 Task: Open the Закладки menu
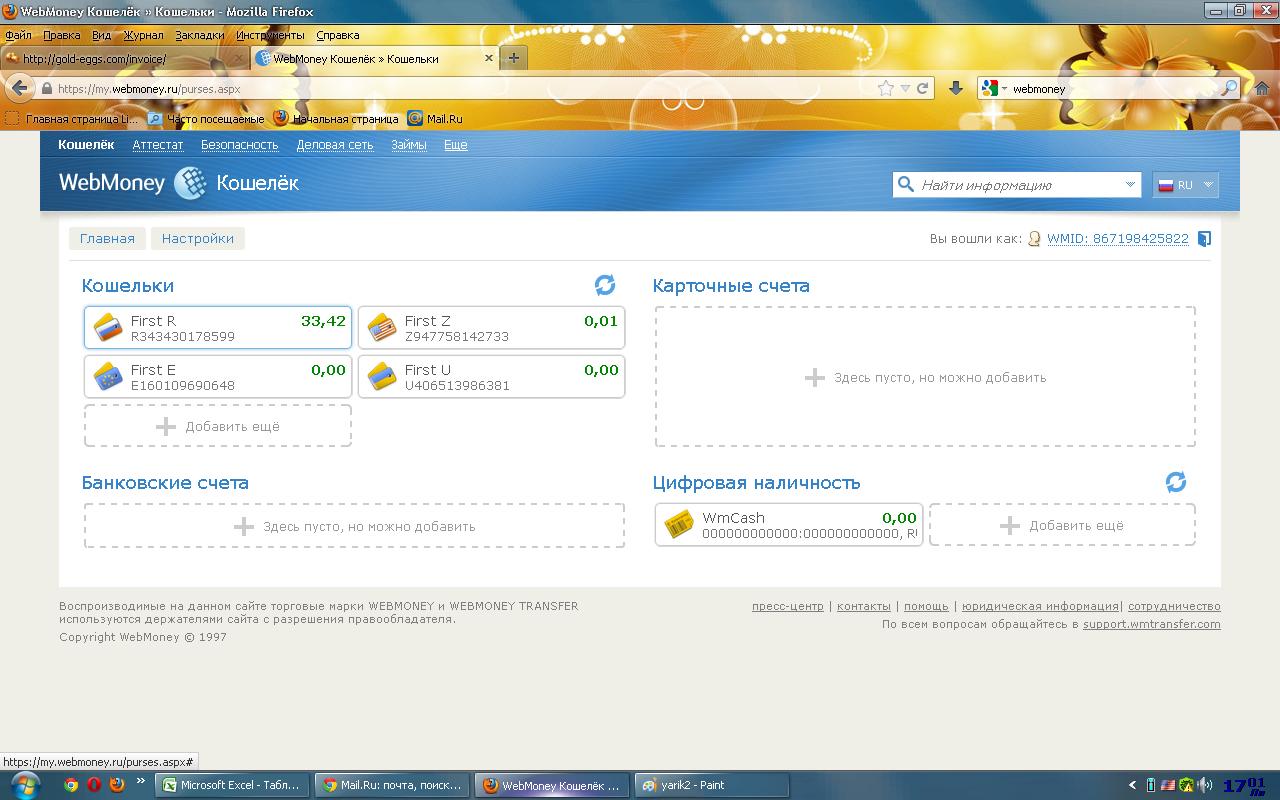200,35
